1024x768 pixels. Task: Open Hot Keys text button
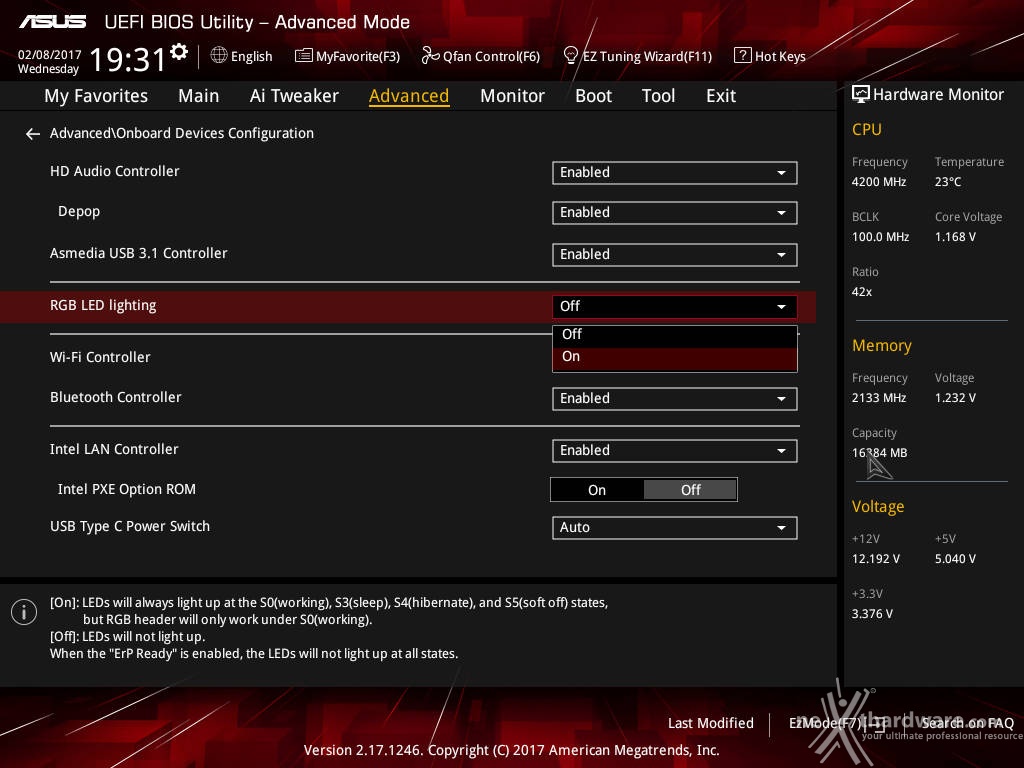click(x=780, y=57)
